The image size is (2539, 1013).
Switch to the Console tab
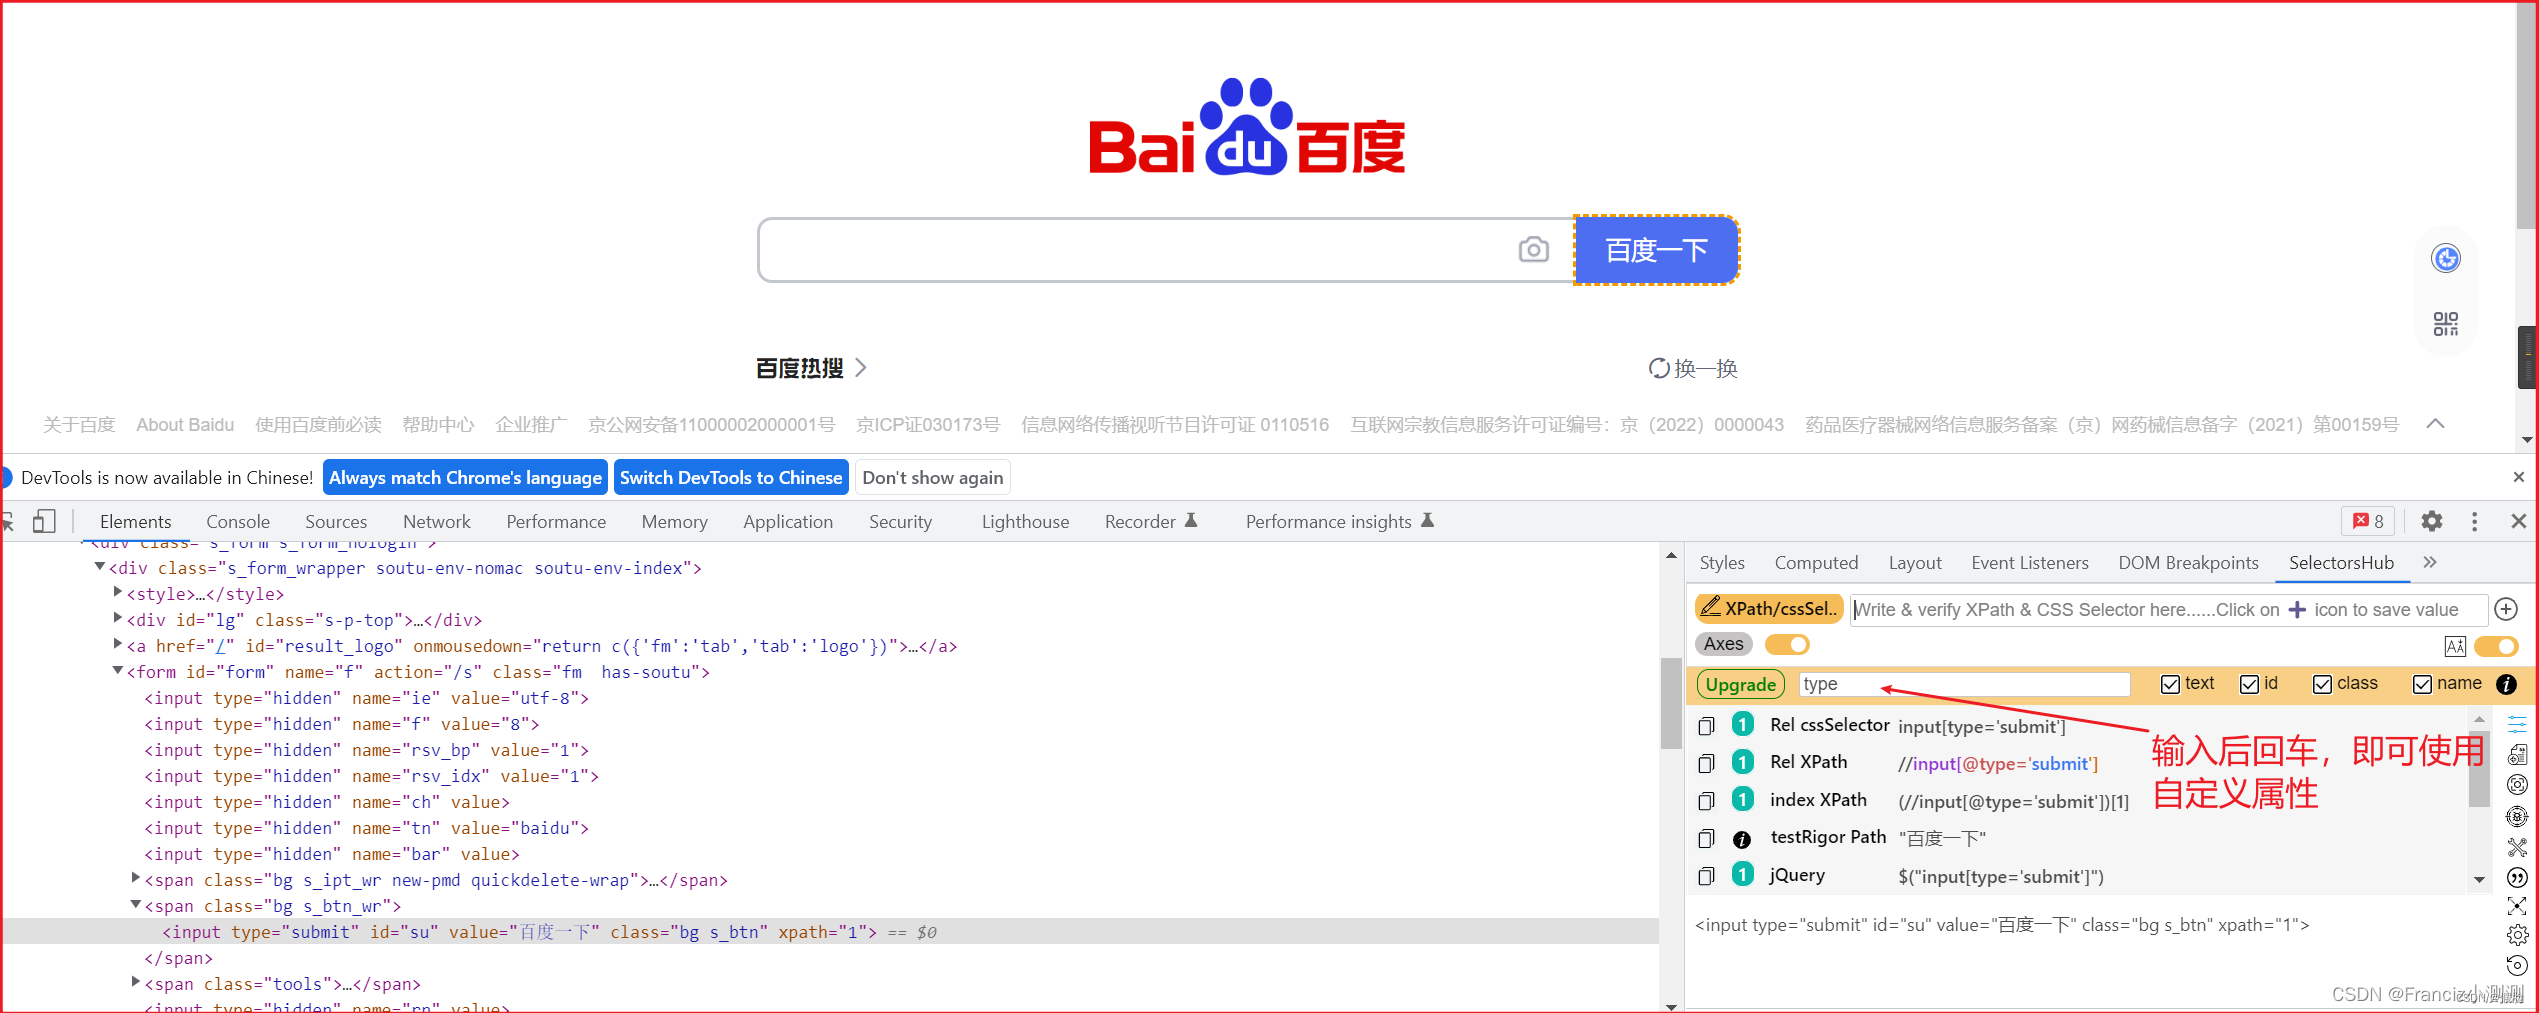coord(238,522)
